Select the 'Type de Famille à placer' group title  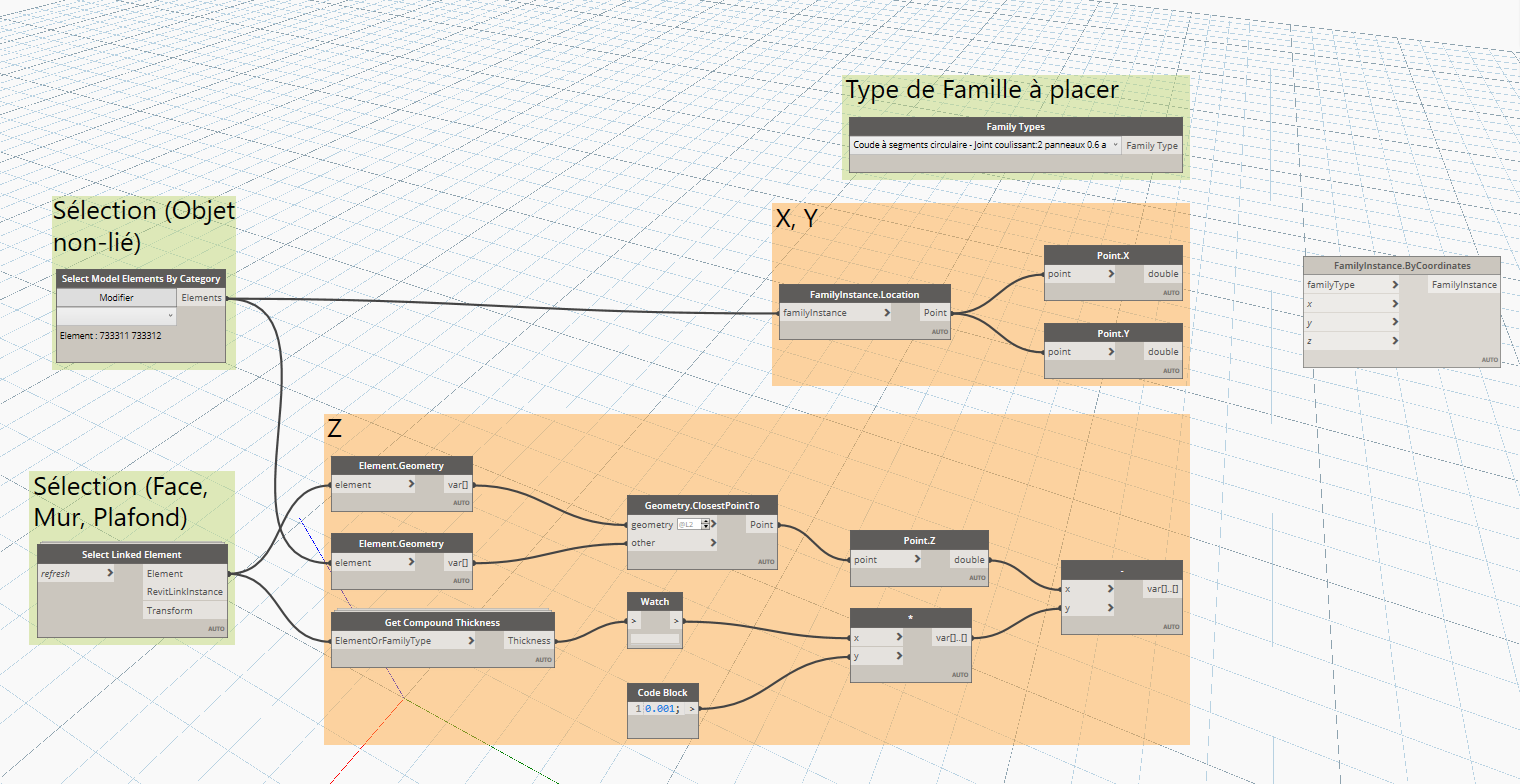[981, 90]
